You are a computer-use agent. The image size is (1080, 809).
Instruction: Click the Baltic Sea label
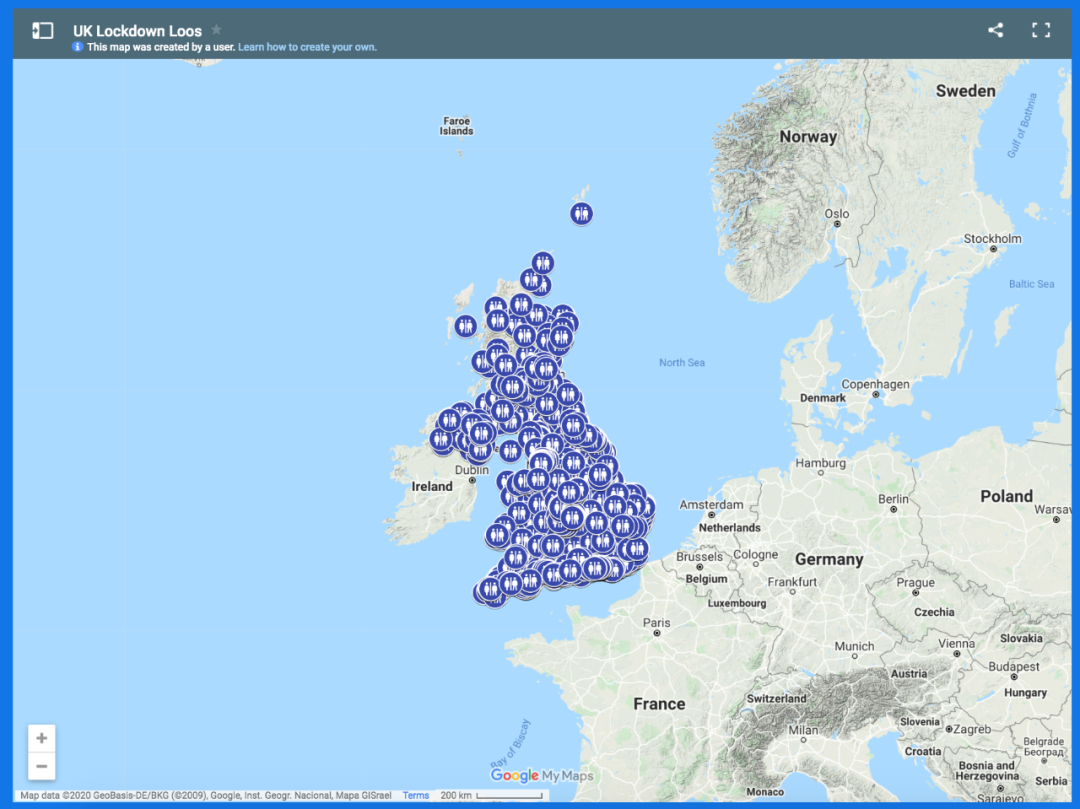[x=1031, y=284]
